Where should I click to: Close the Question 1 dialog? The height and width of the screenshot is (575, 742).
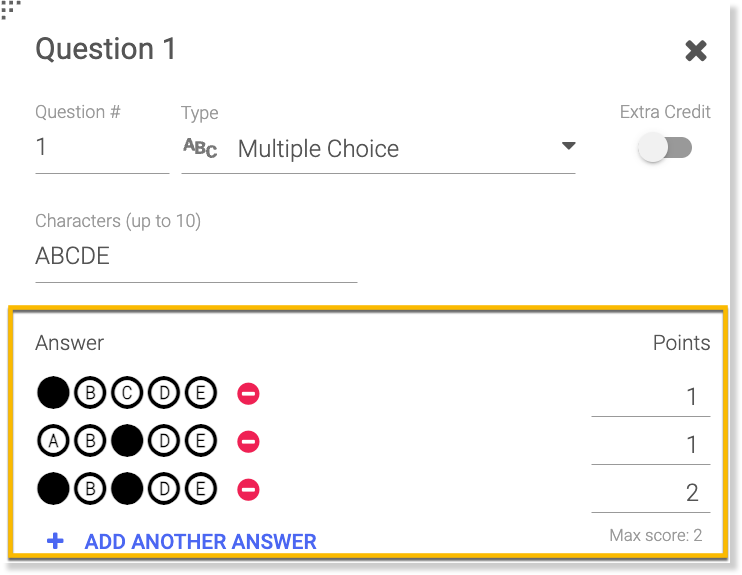(x=696, y=51)
